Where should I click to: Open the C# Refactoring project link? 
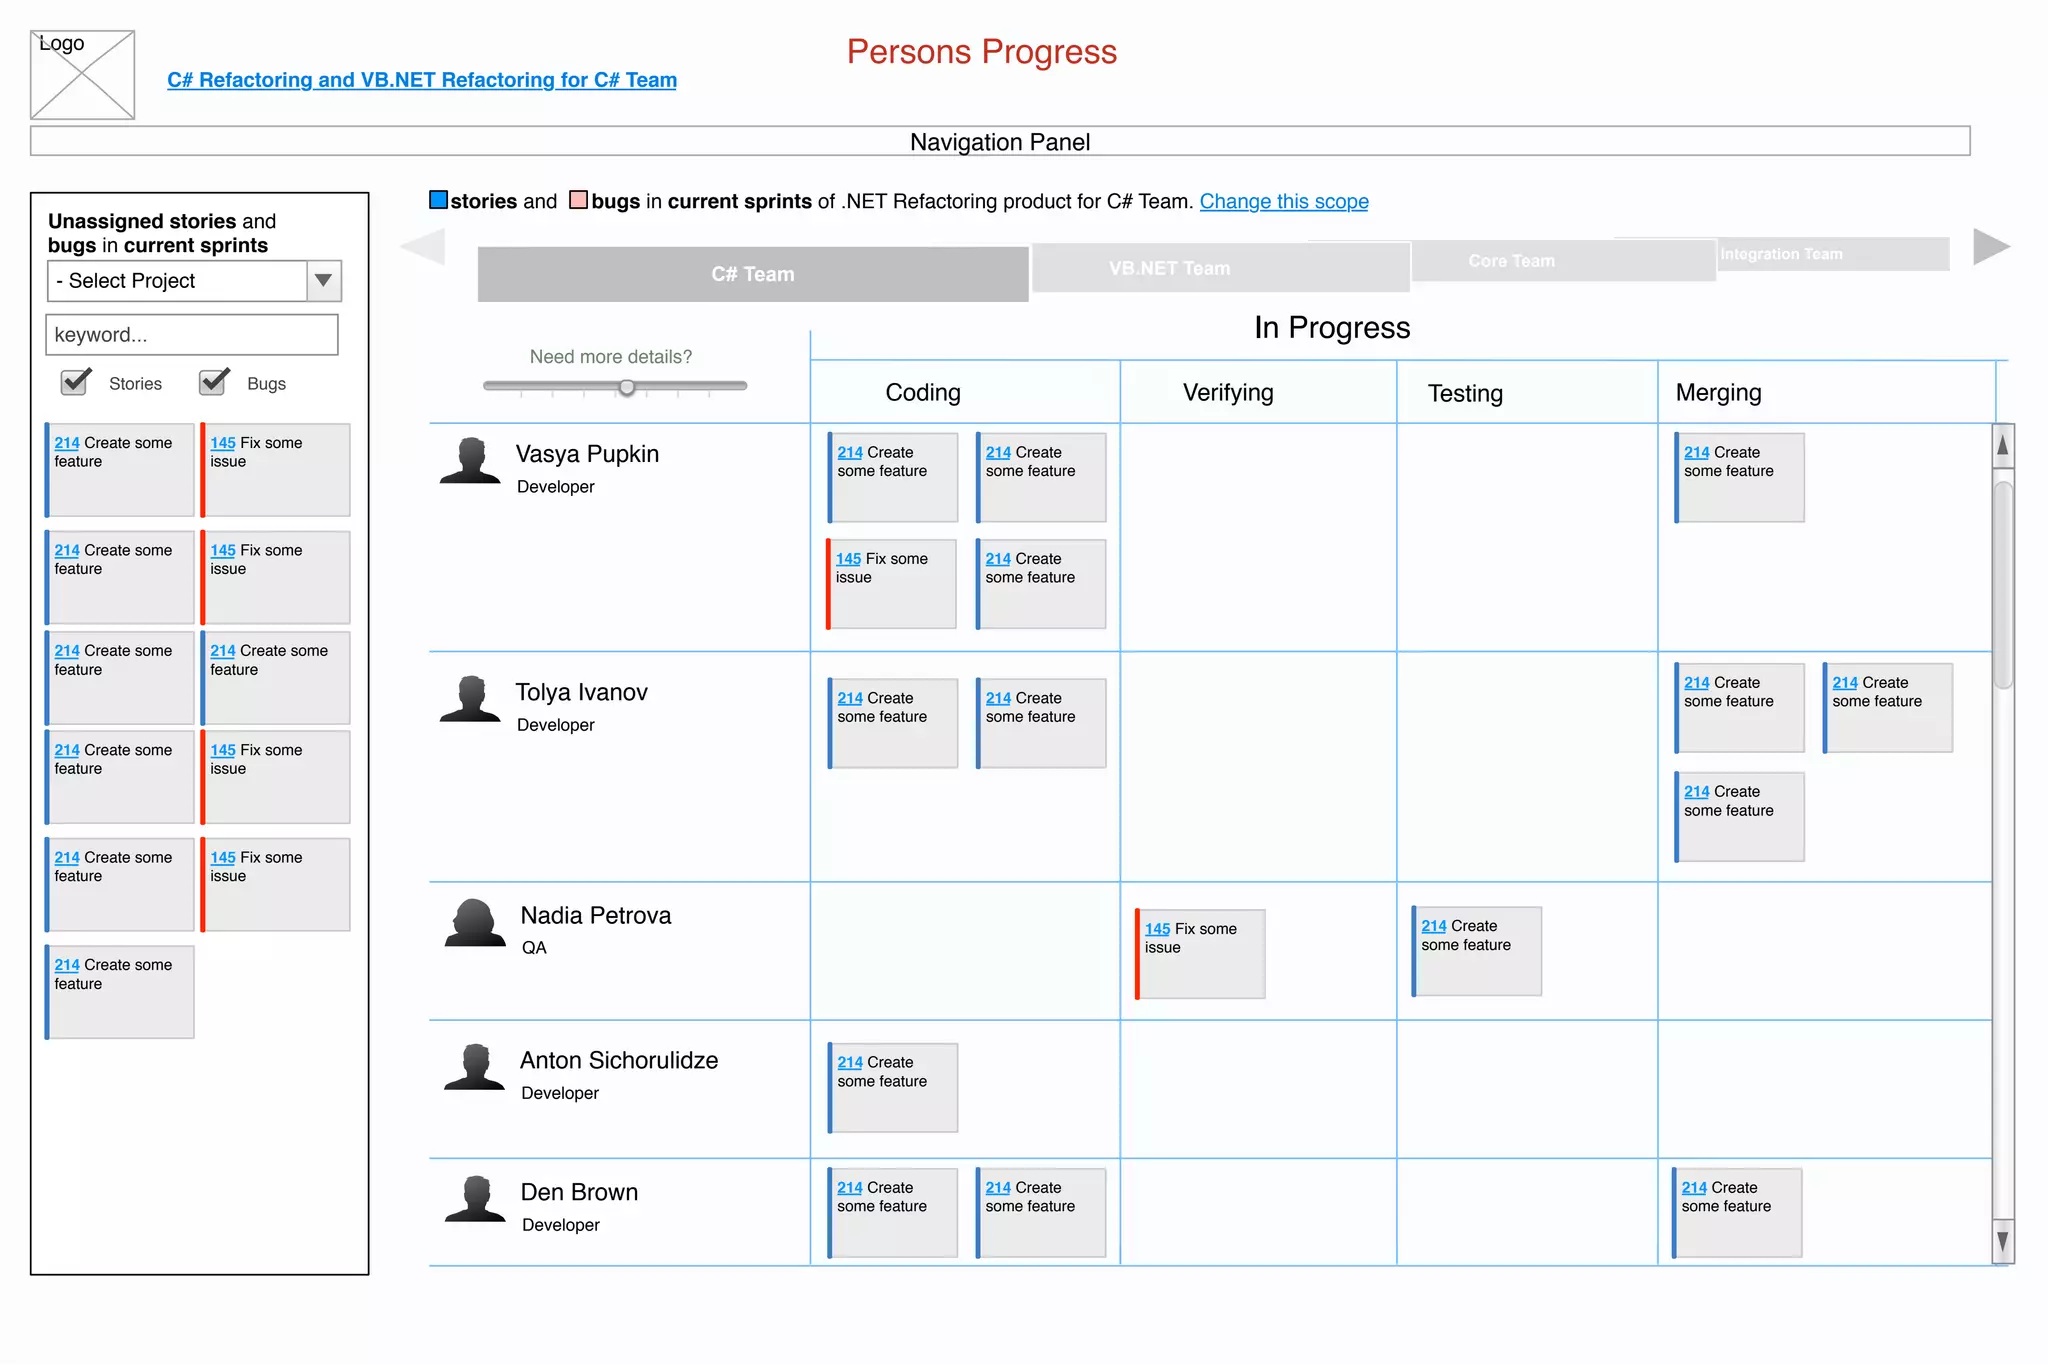(421, 80)
